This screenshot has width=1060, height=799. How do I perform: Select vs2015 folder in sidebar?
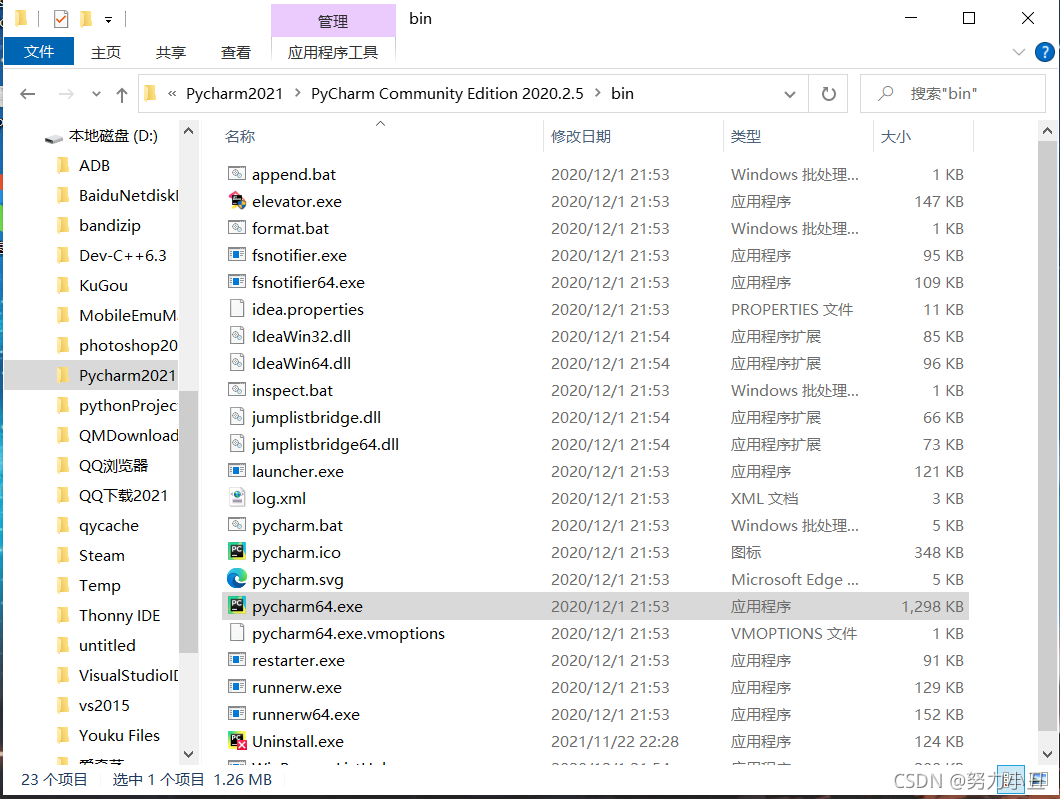104,705
